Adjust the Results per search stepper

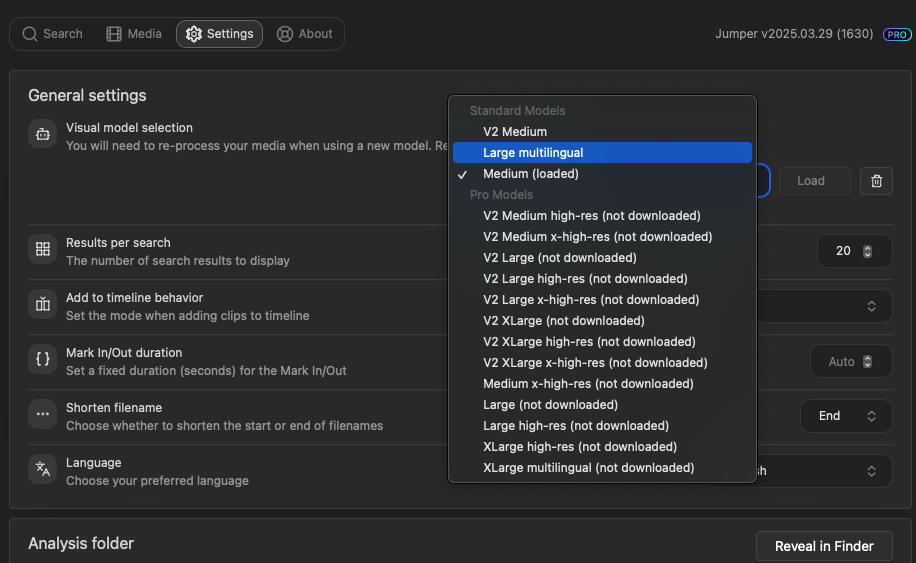point(867,251)
